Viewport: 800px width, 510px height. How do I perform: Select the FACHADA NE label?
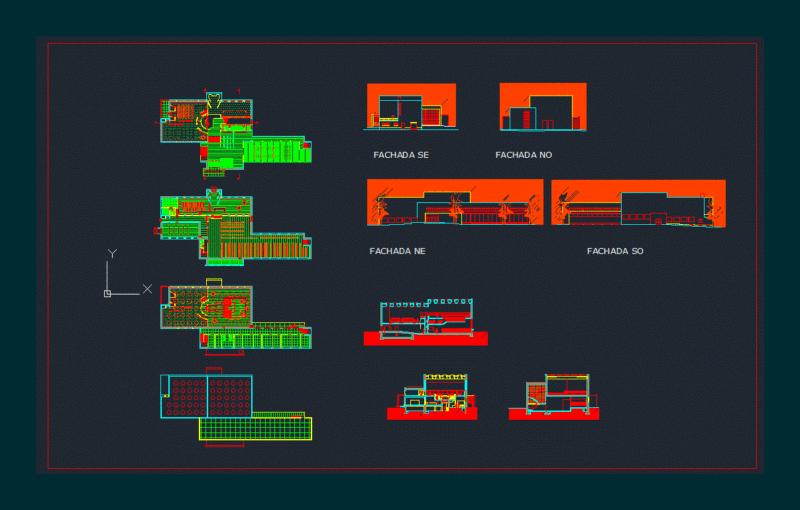tap(397, 251)
